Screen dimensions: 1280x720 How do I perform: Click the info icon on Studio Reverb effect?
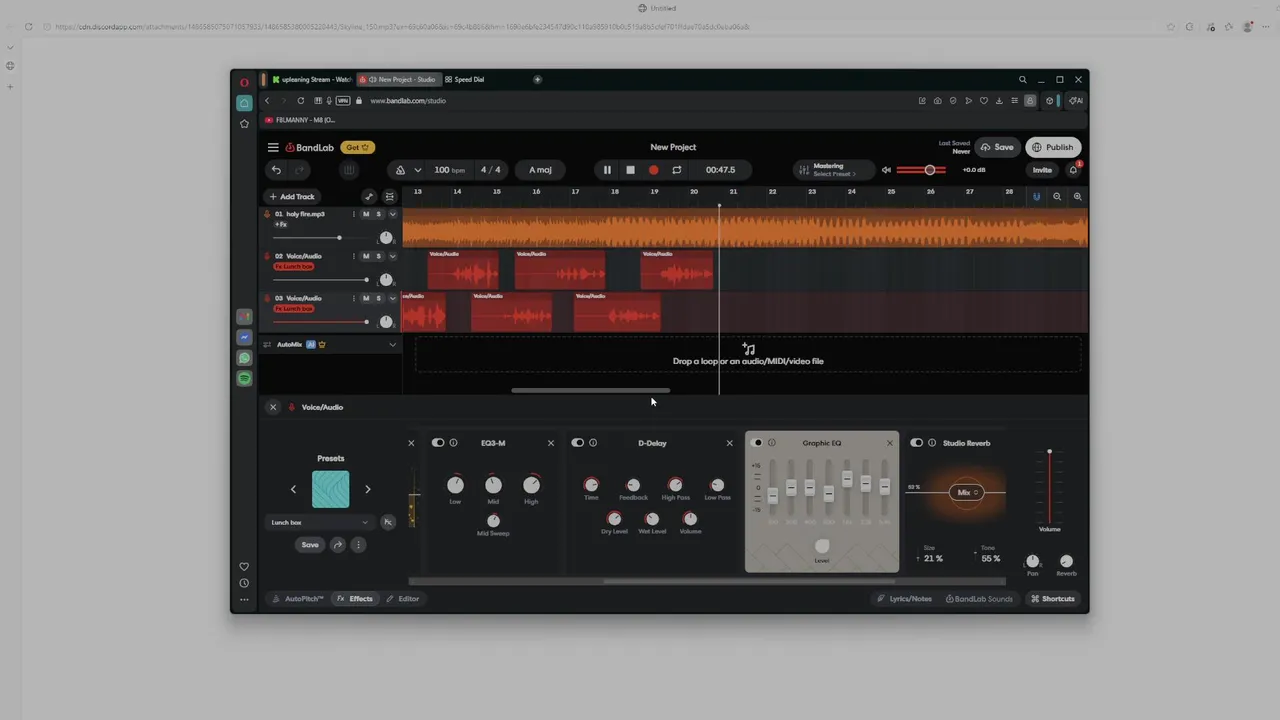932,443
